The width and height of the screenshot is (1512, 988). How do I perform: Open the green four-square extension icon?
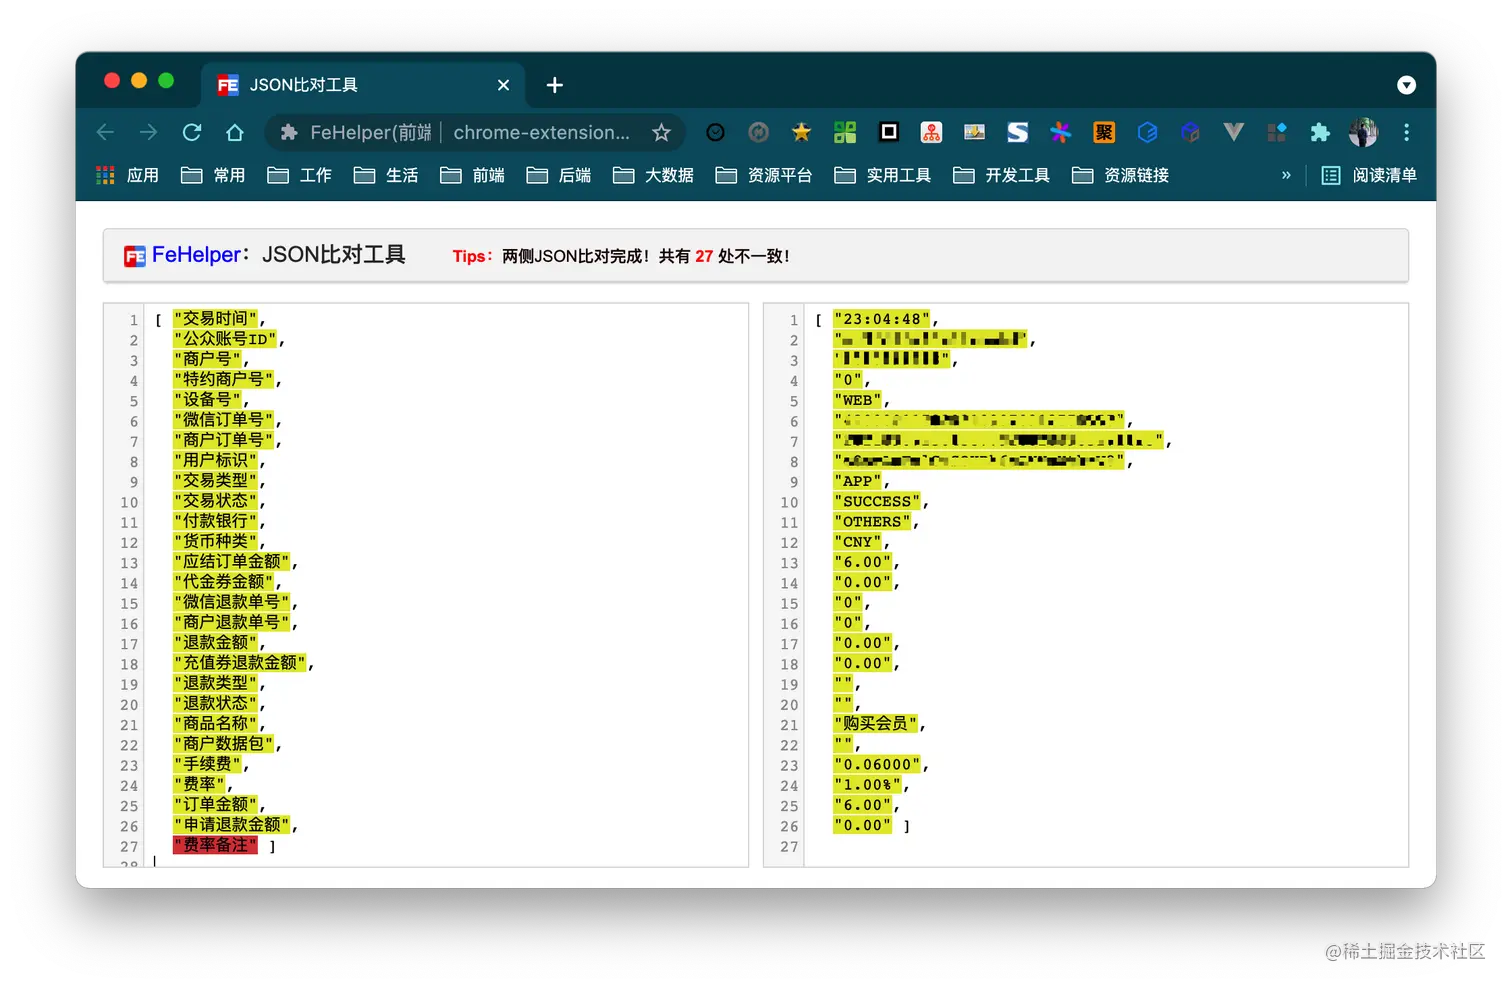(x=845, y=132)
